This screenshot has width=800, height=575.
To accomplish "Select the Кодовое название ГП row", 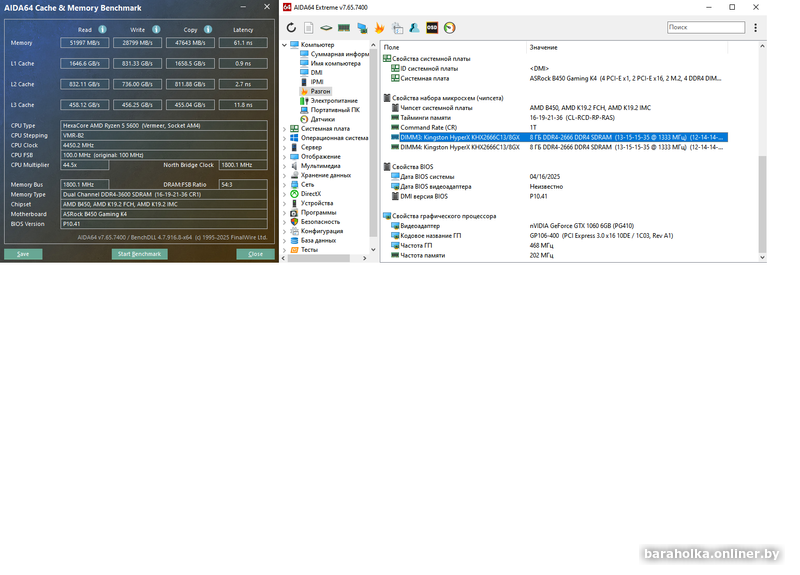I will 559,236.
